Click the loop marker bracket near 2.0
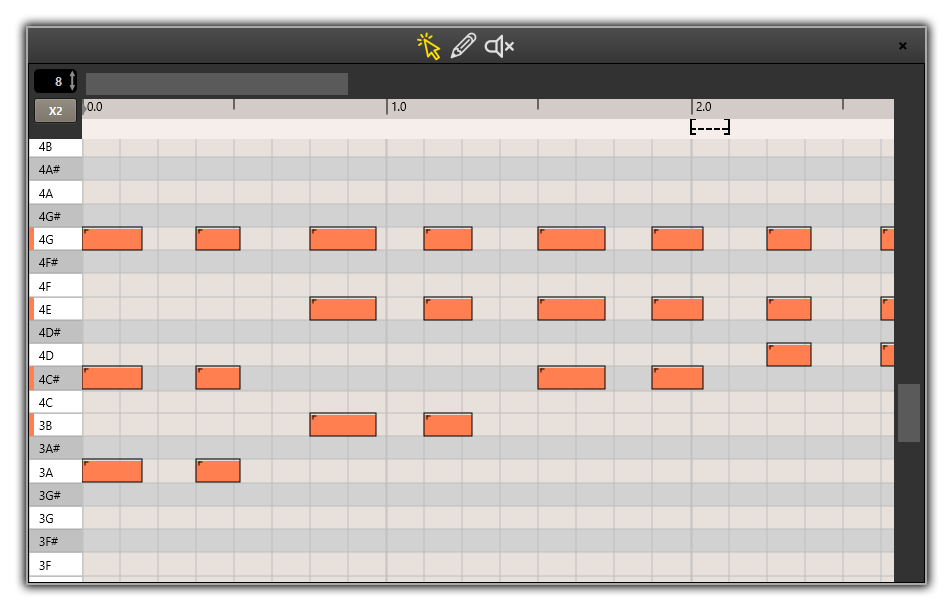This screenshot has height=609, width=947. 710,127
